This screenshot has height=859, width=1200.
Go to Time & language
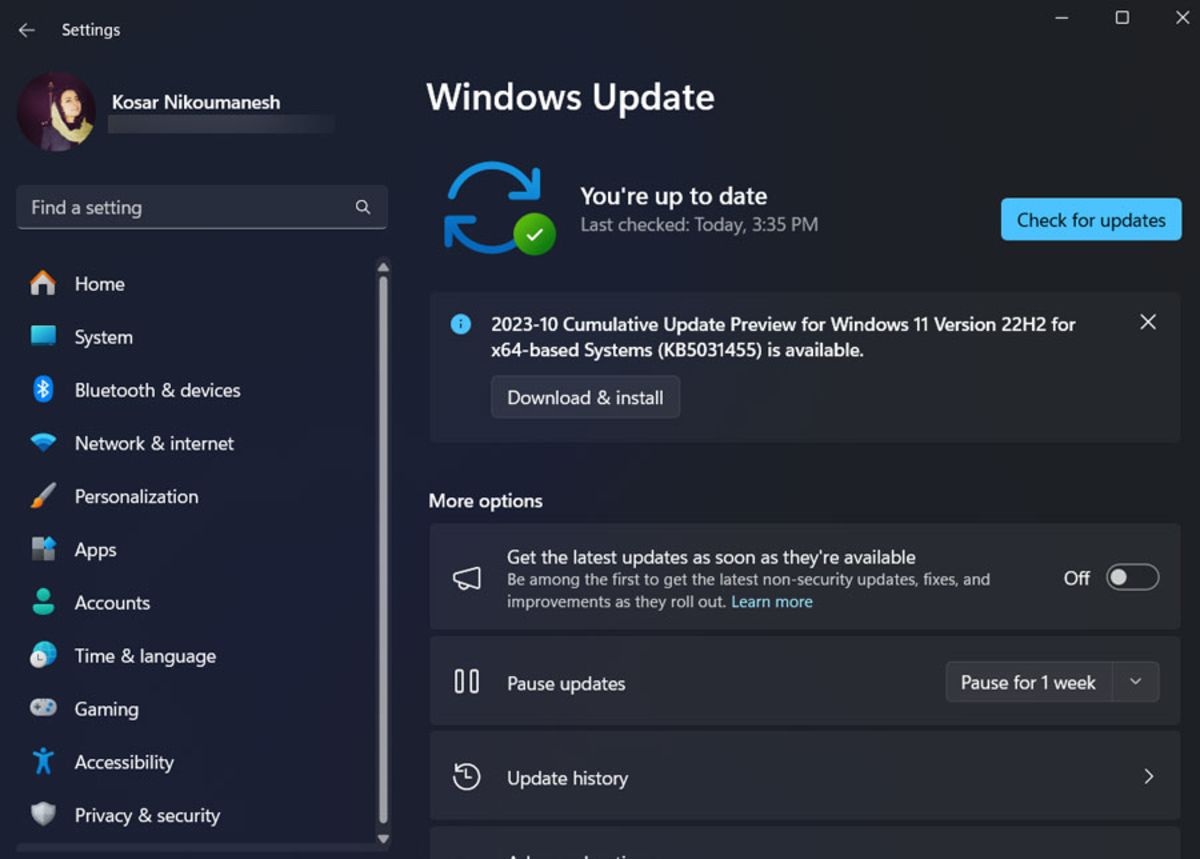(x=198, y=656)
